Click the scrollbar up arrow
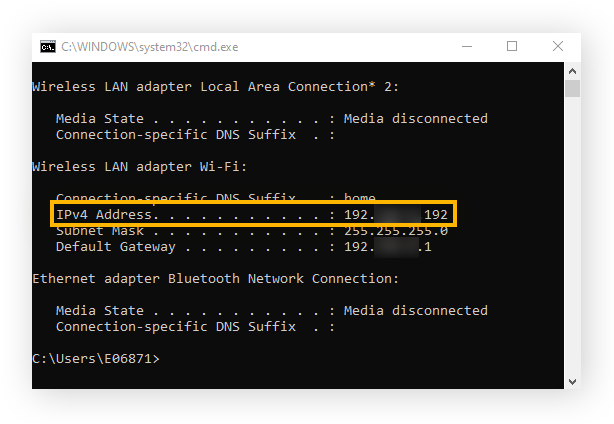This screenshot has width=614, height=424. point(573,70)
